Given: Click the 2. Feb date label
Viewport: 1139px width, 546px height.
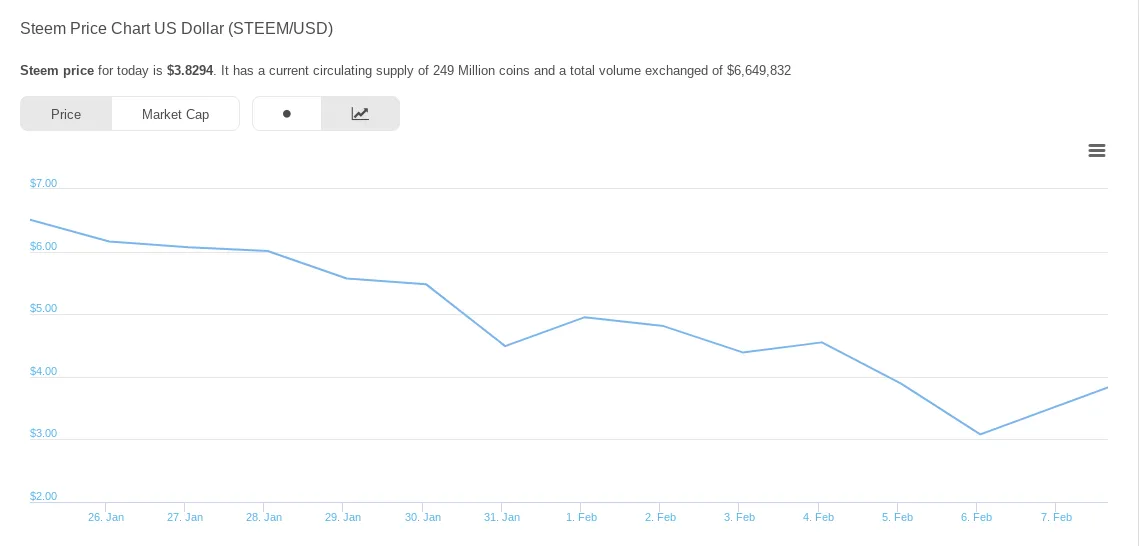Looking at the screenshot, I should tap(660, 518).
